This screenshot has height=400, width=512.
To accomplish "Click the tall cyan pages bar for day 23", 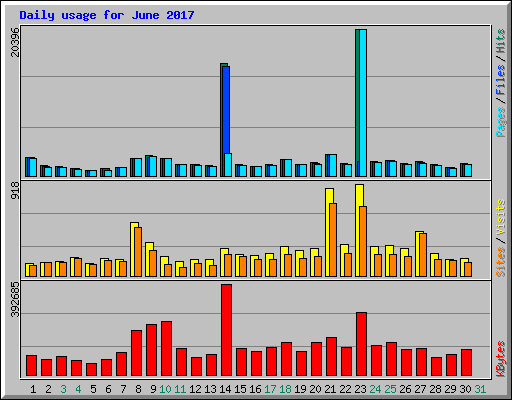I will point(363,103).
